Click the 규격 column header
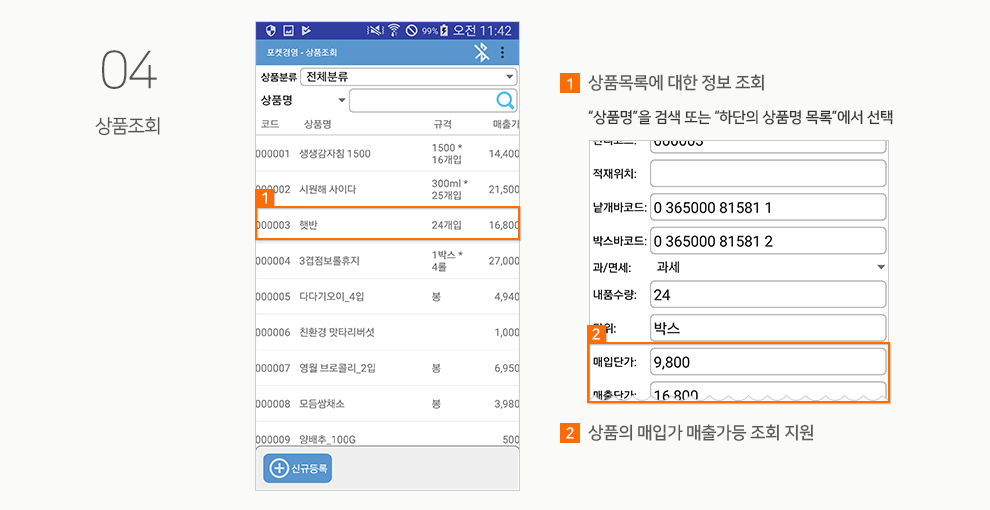 click(x=443, y=124)
